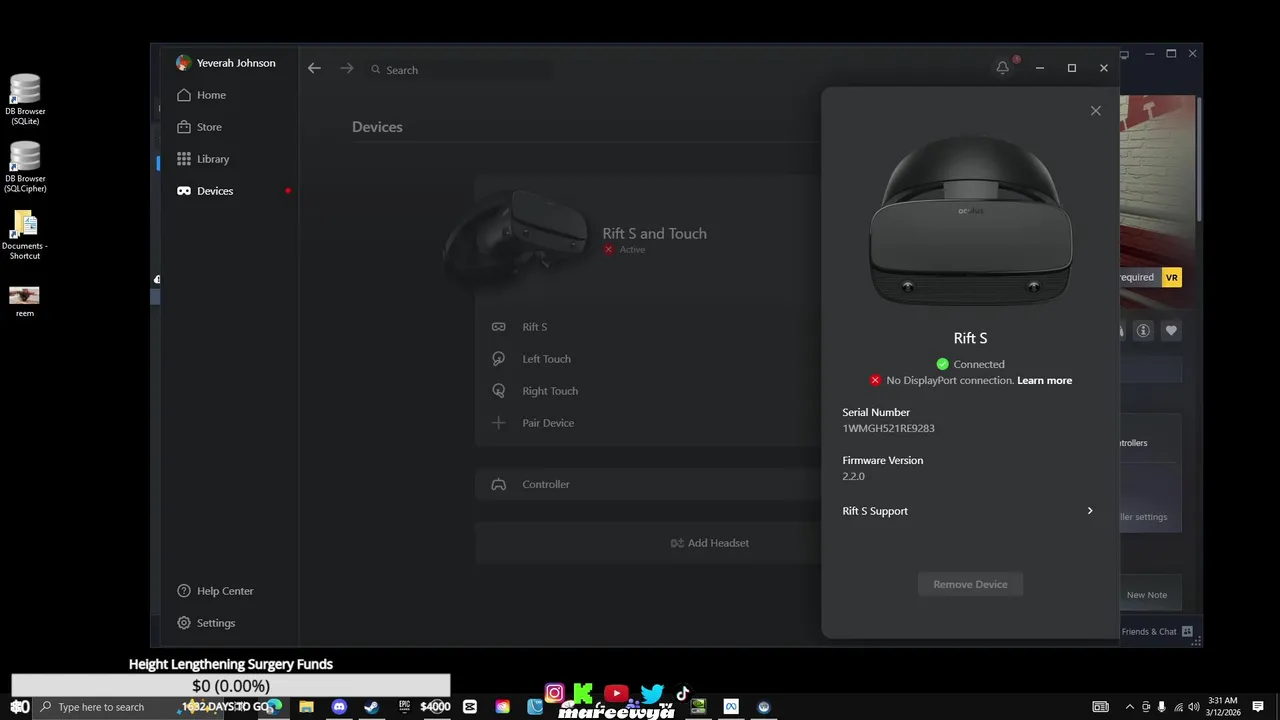Open the reem desktop image file

(x=25, y=301)
